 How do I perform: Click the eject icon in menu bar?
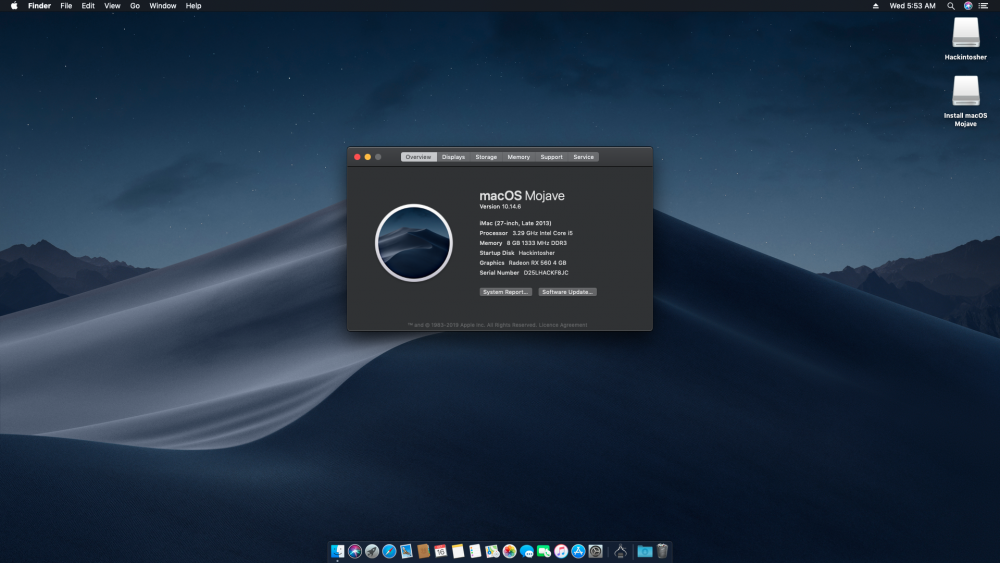(876, 6)
